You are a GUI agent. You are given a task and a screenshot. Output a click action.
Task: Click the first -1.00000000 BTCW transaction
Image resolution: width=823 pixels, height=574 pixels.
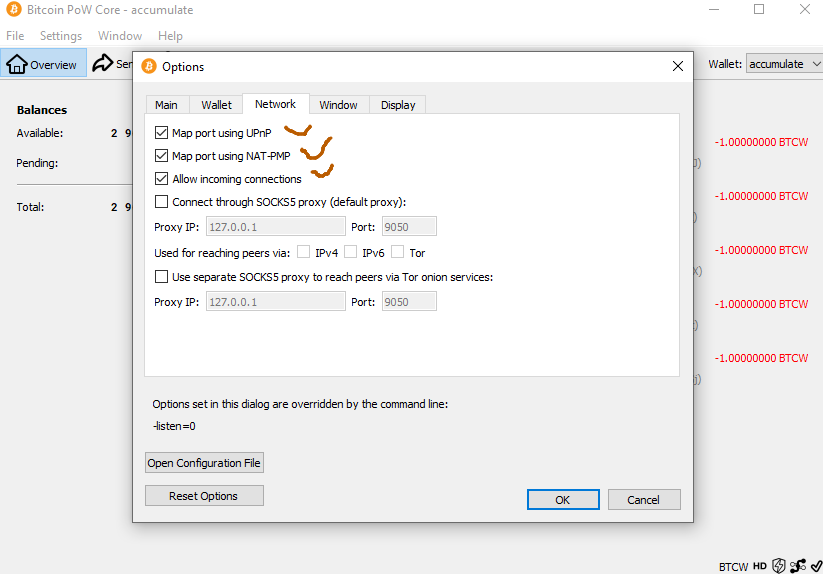[761, 142]
